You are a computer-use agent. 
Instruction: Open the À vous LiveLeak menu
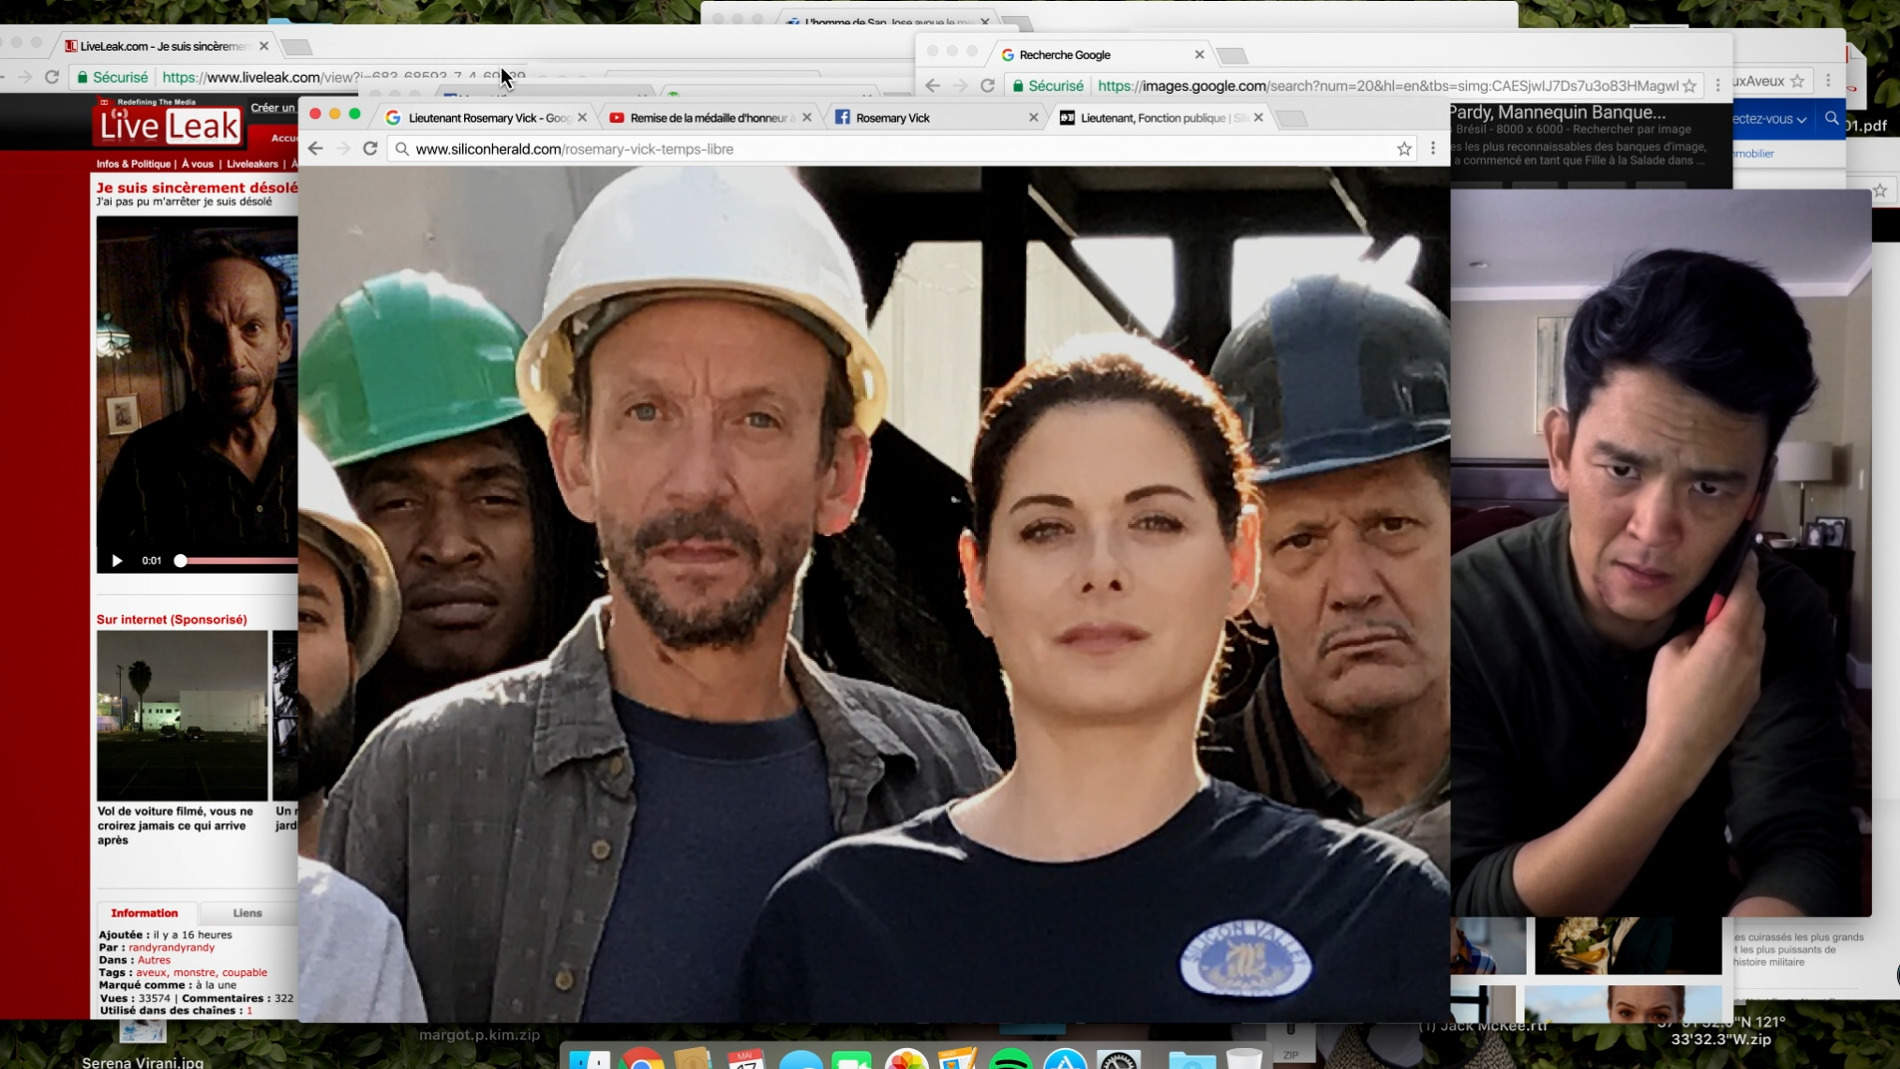(197, 164)
